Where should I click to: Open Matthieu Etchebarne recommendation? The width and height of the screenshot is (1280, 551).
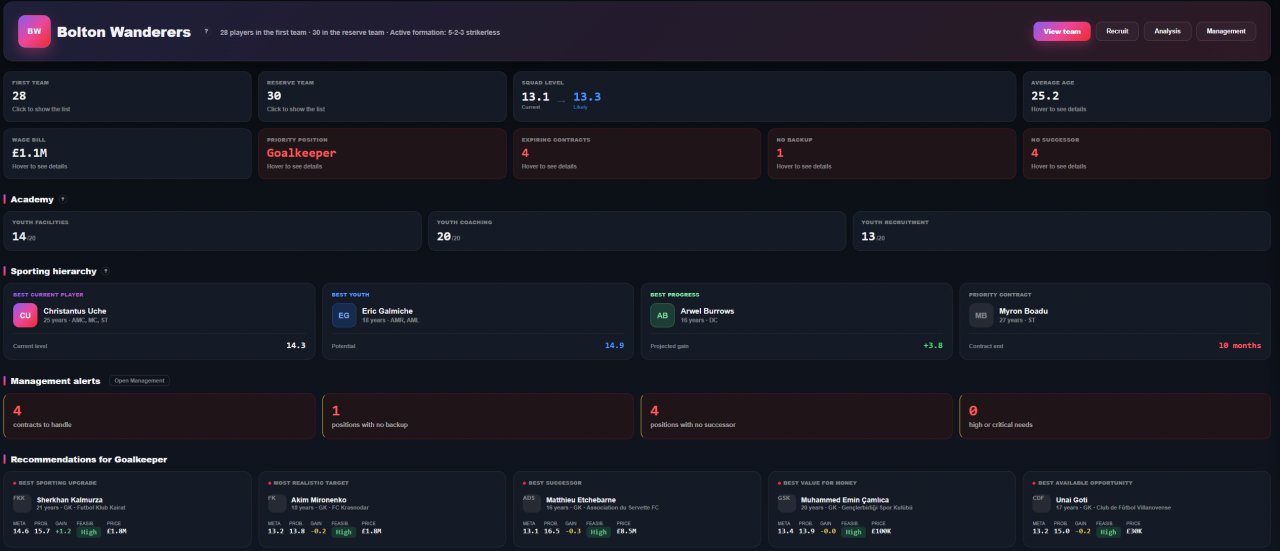[637, 510]
